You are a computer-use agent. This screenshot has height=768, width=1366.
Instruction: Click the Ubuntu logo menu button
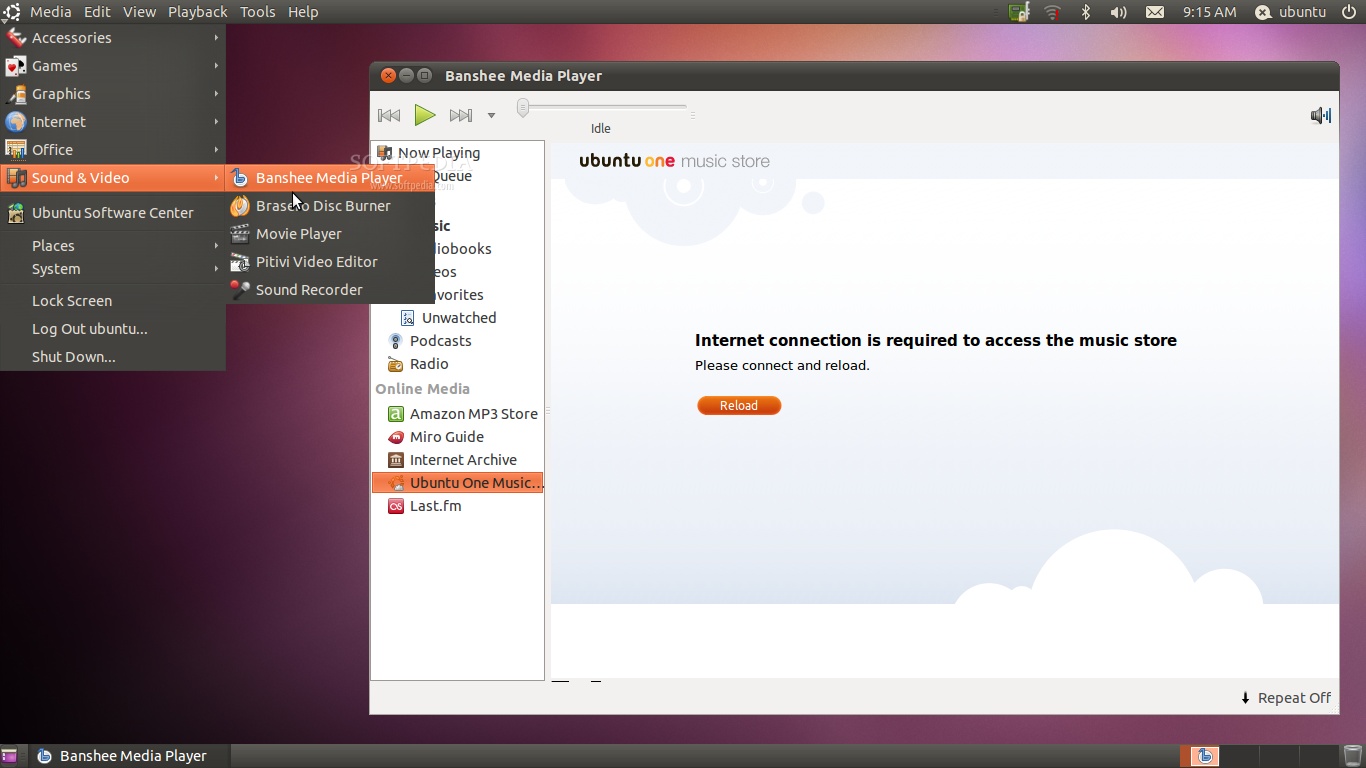(x=11, y=12)
